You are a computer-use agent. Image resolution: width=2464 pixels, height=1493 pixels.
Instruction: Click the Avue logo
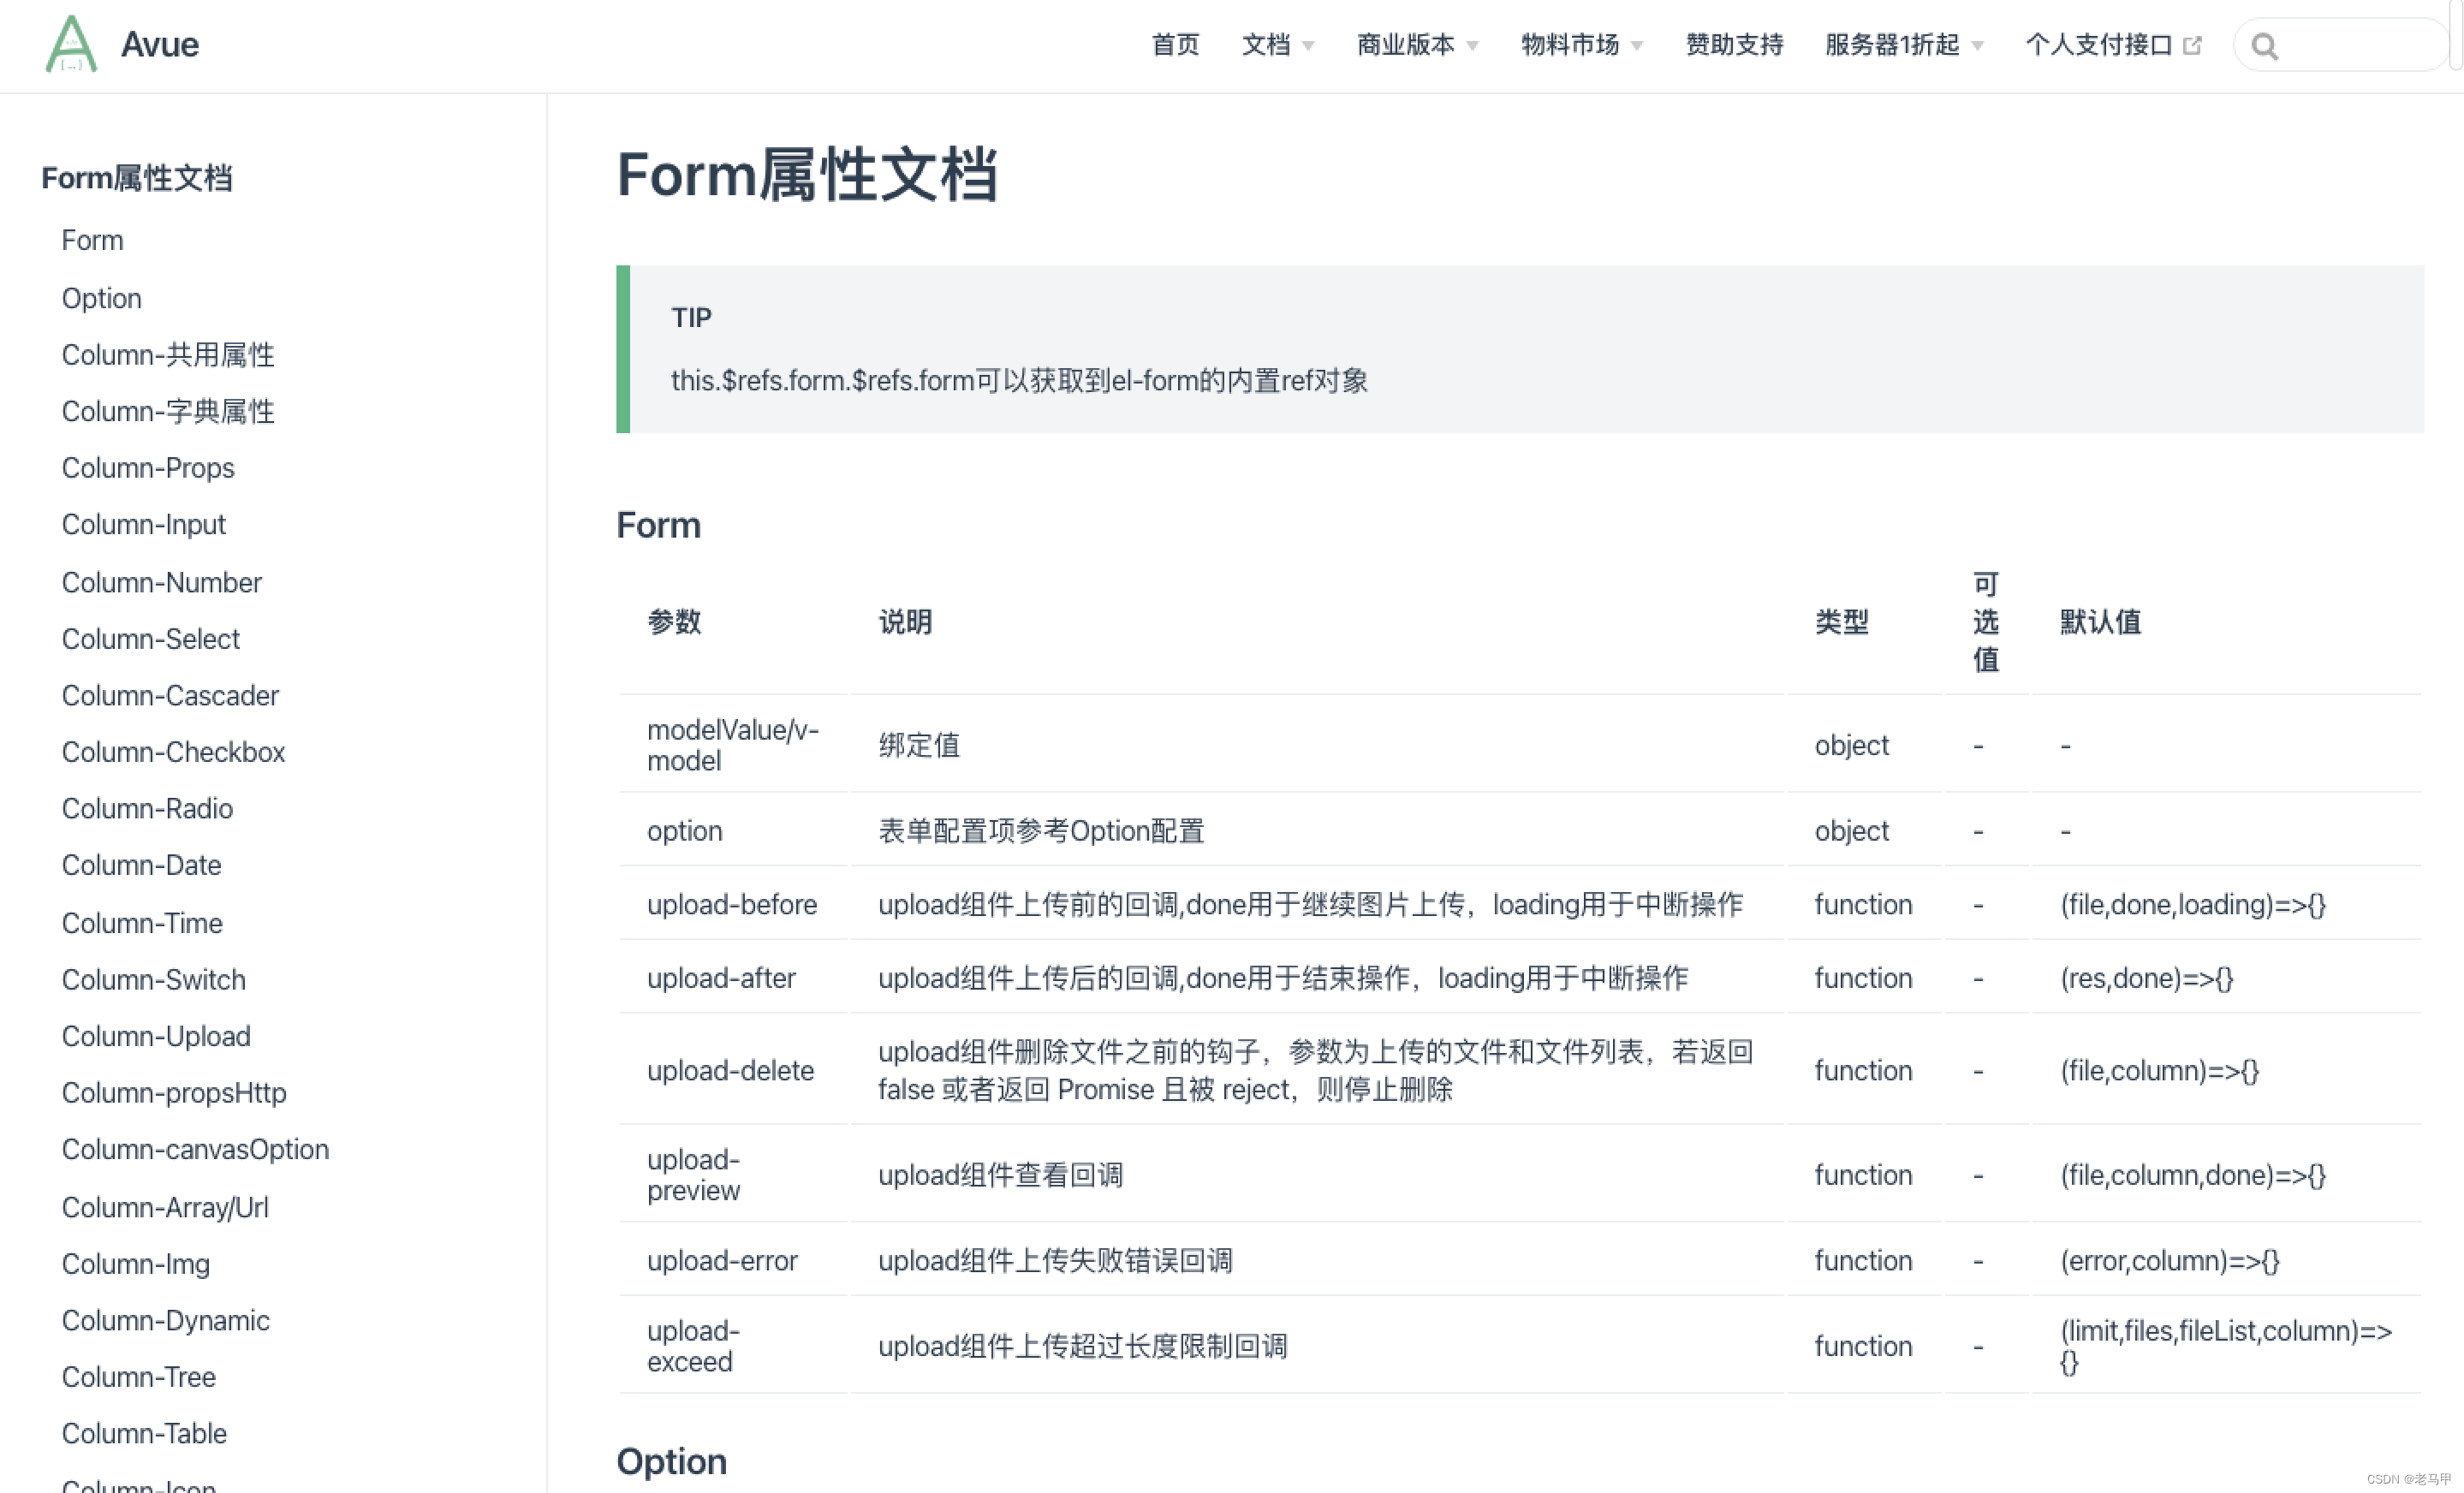coord(122,44)
